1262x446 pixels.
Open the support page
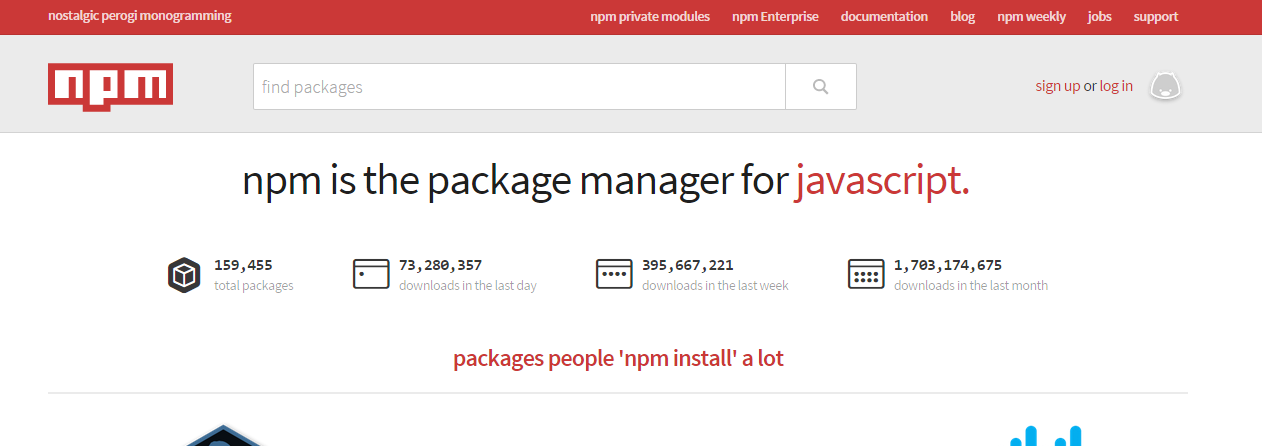point(1156,17)
